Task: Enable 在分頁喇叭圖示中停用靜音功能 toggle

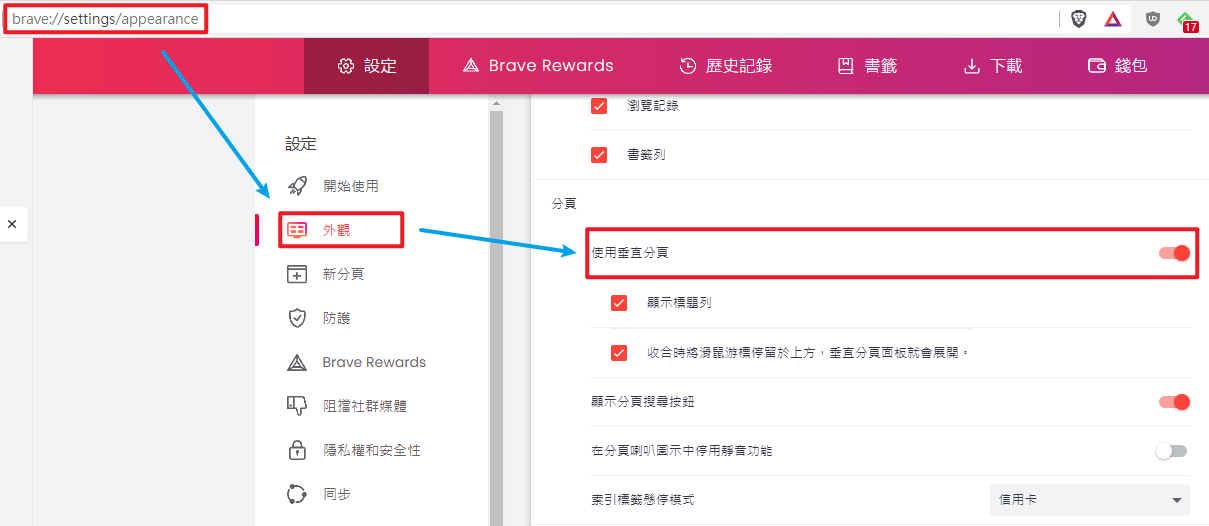Action: 1171,451
